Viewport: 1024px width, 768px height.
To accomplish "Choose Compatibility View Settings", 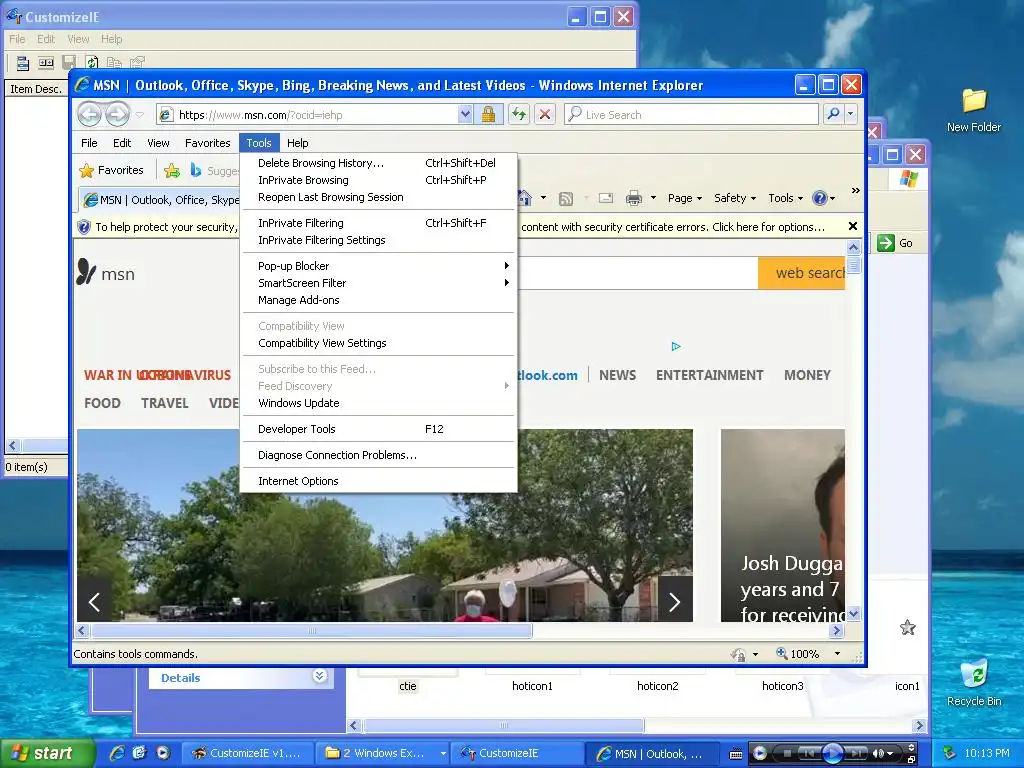I will 379,343.
